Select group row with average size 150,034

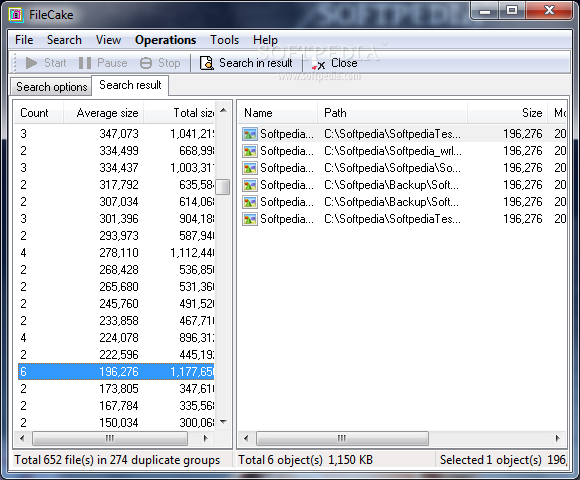coord(116,423)
